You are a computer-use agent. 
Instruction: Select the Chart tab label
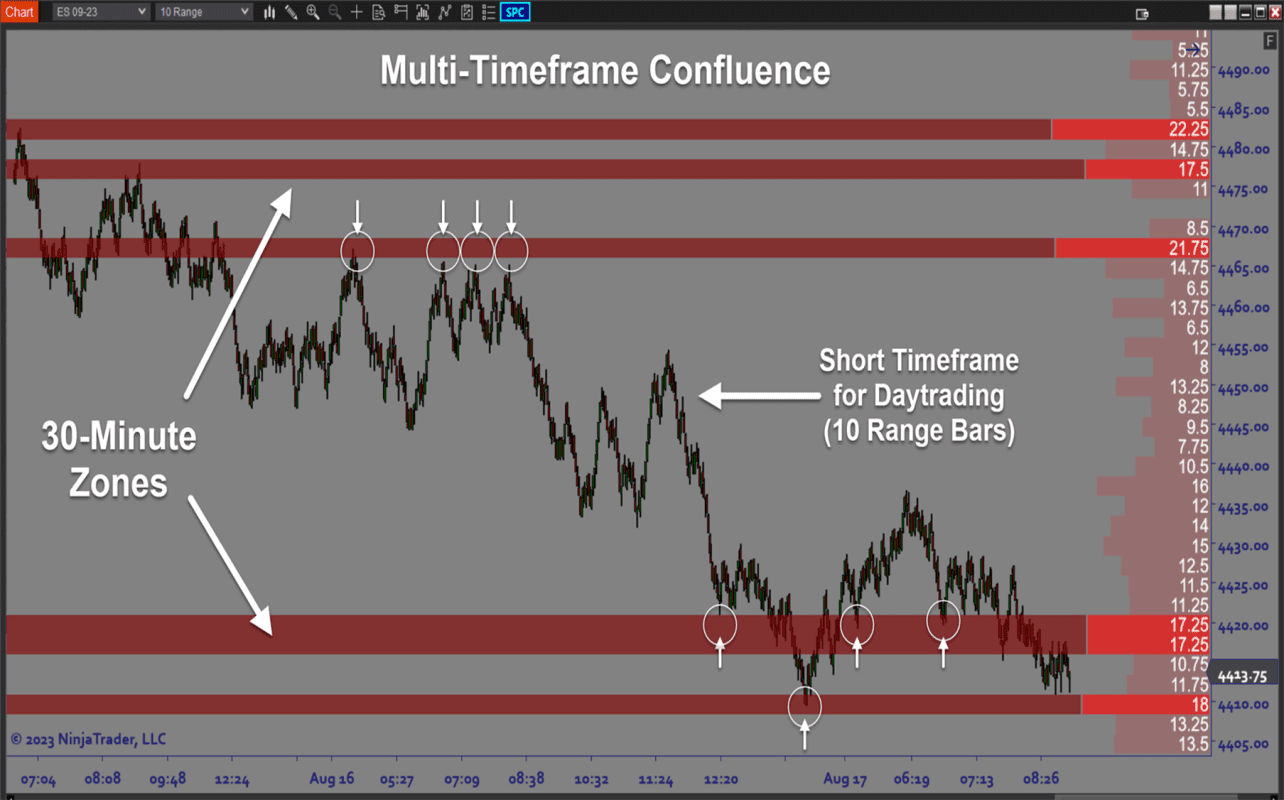pyautogui.click(x=19, y=12)
